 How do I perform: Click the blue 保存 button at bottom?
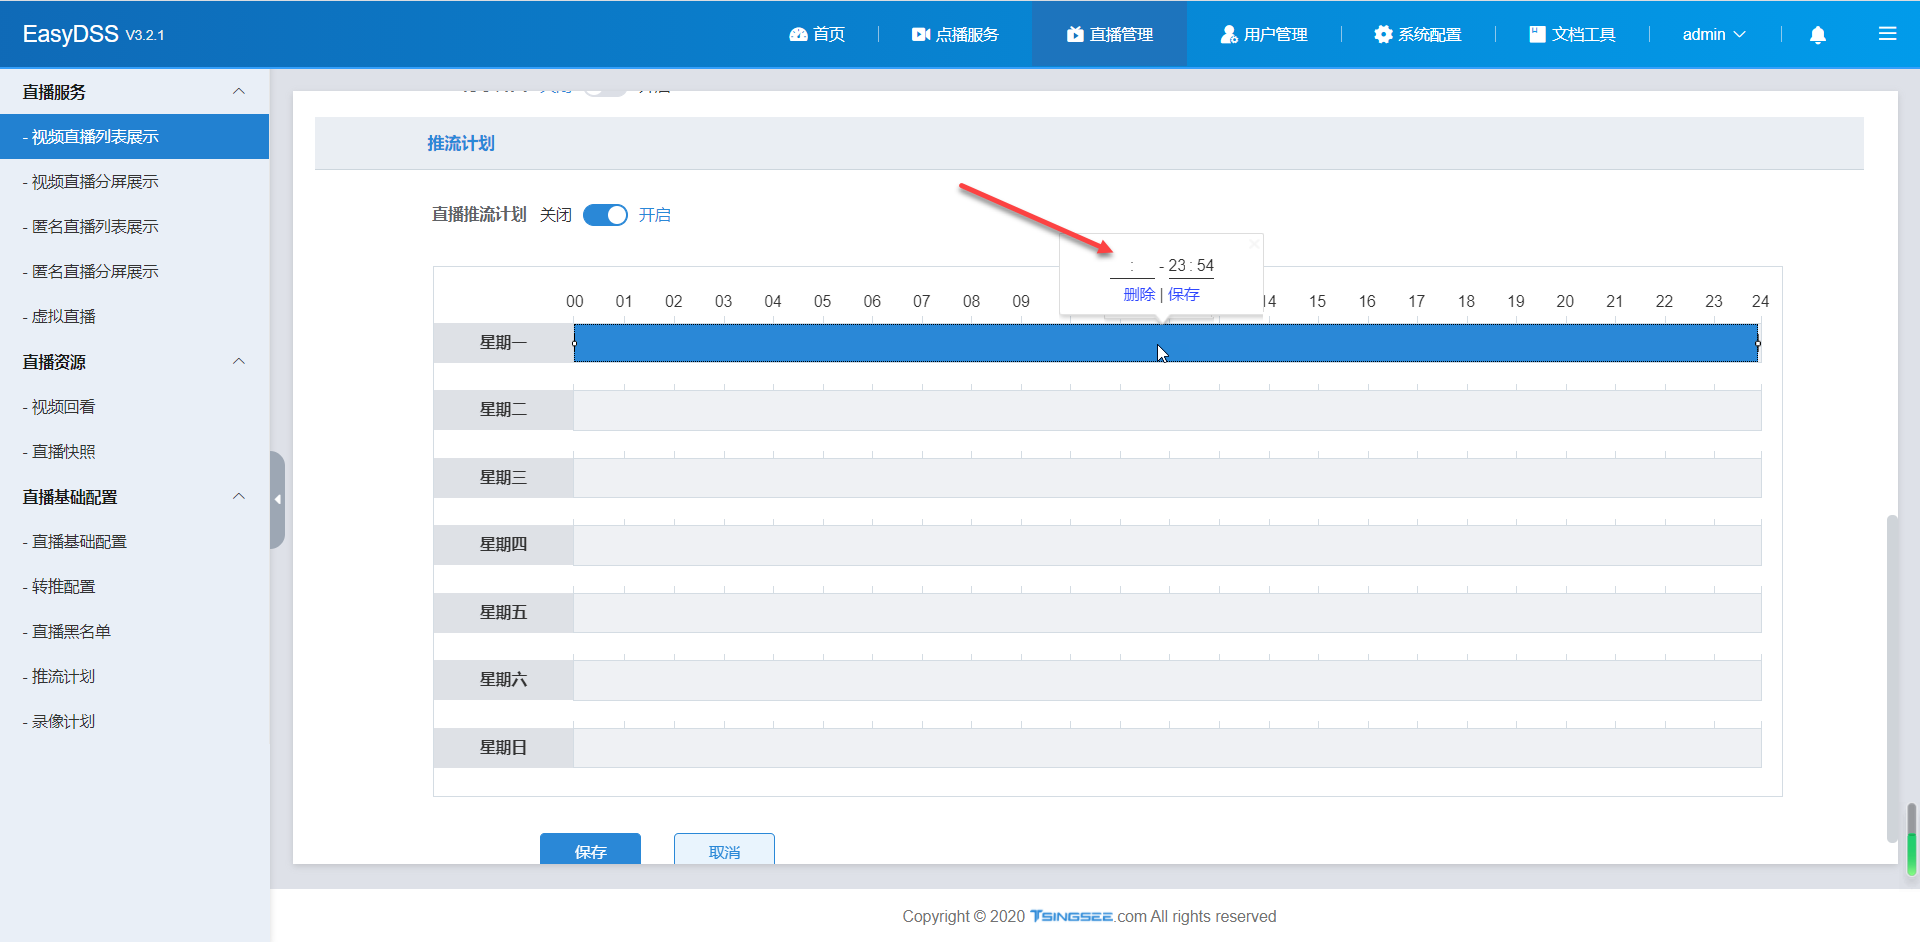590,851
